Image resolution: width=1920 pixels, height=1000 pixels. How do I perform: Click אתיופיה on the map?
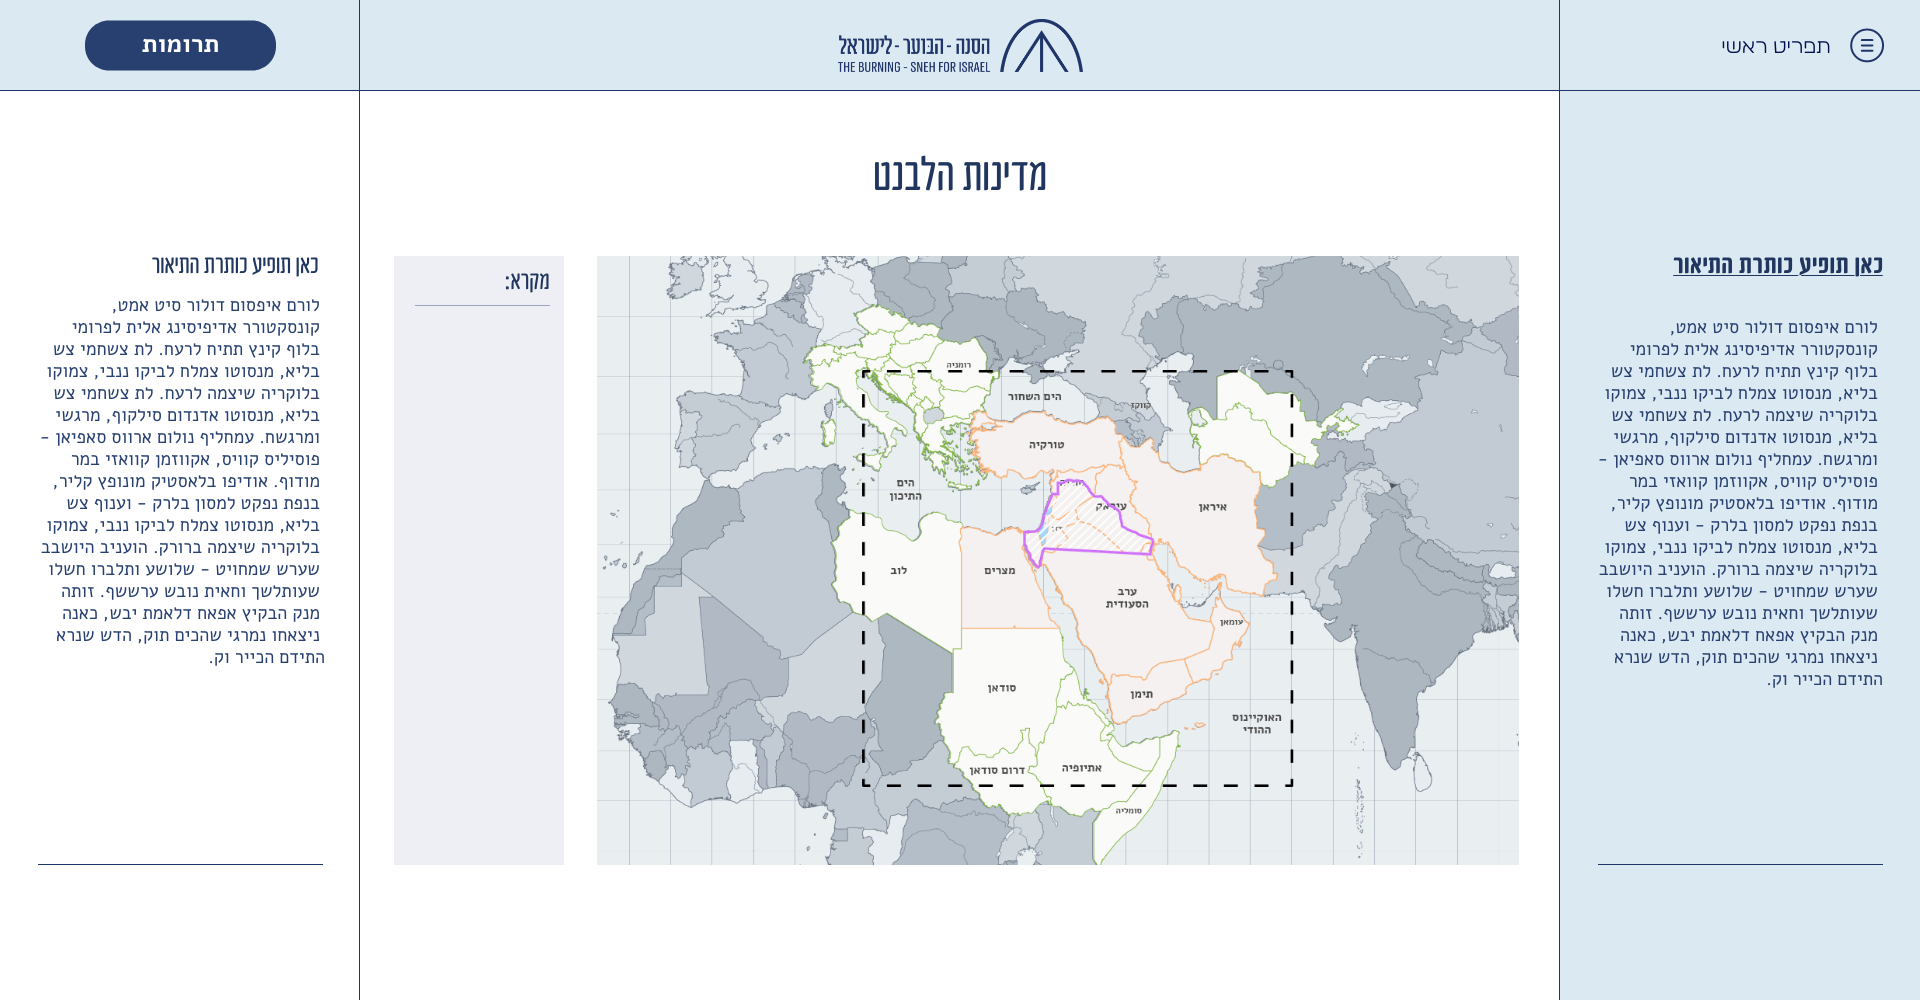pyautogui.click(x=1081, y=768)
